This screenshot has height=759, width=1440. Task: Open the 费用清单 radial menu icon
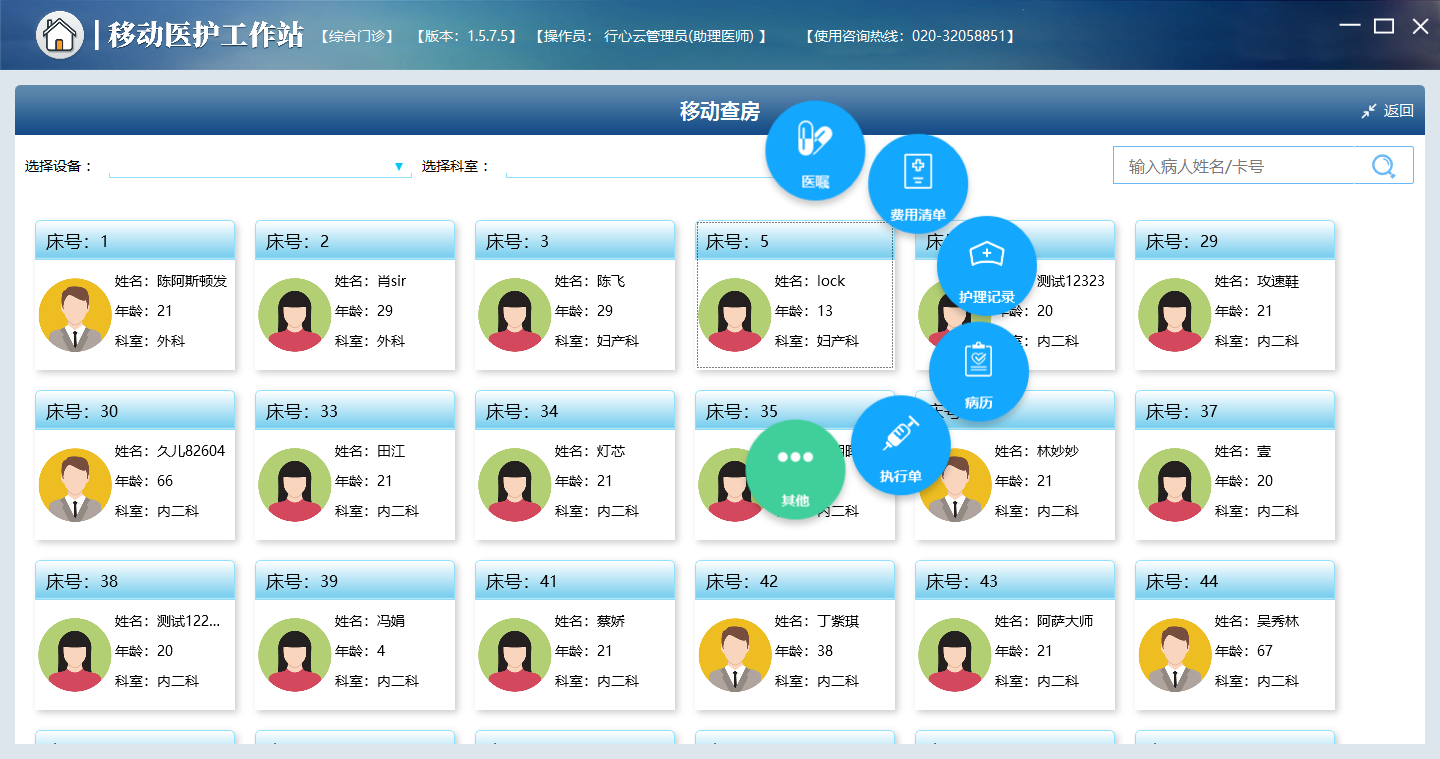pyautogui.click(x=918, y=183)
